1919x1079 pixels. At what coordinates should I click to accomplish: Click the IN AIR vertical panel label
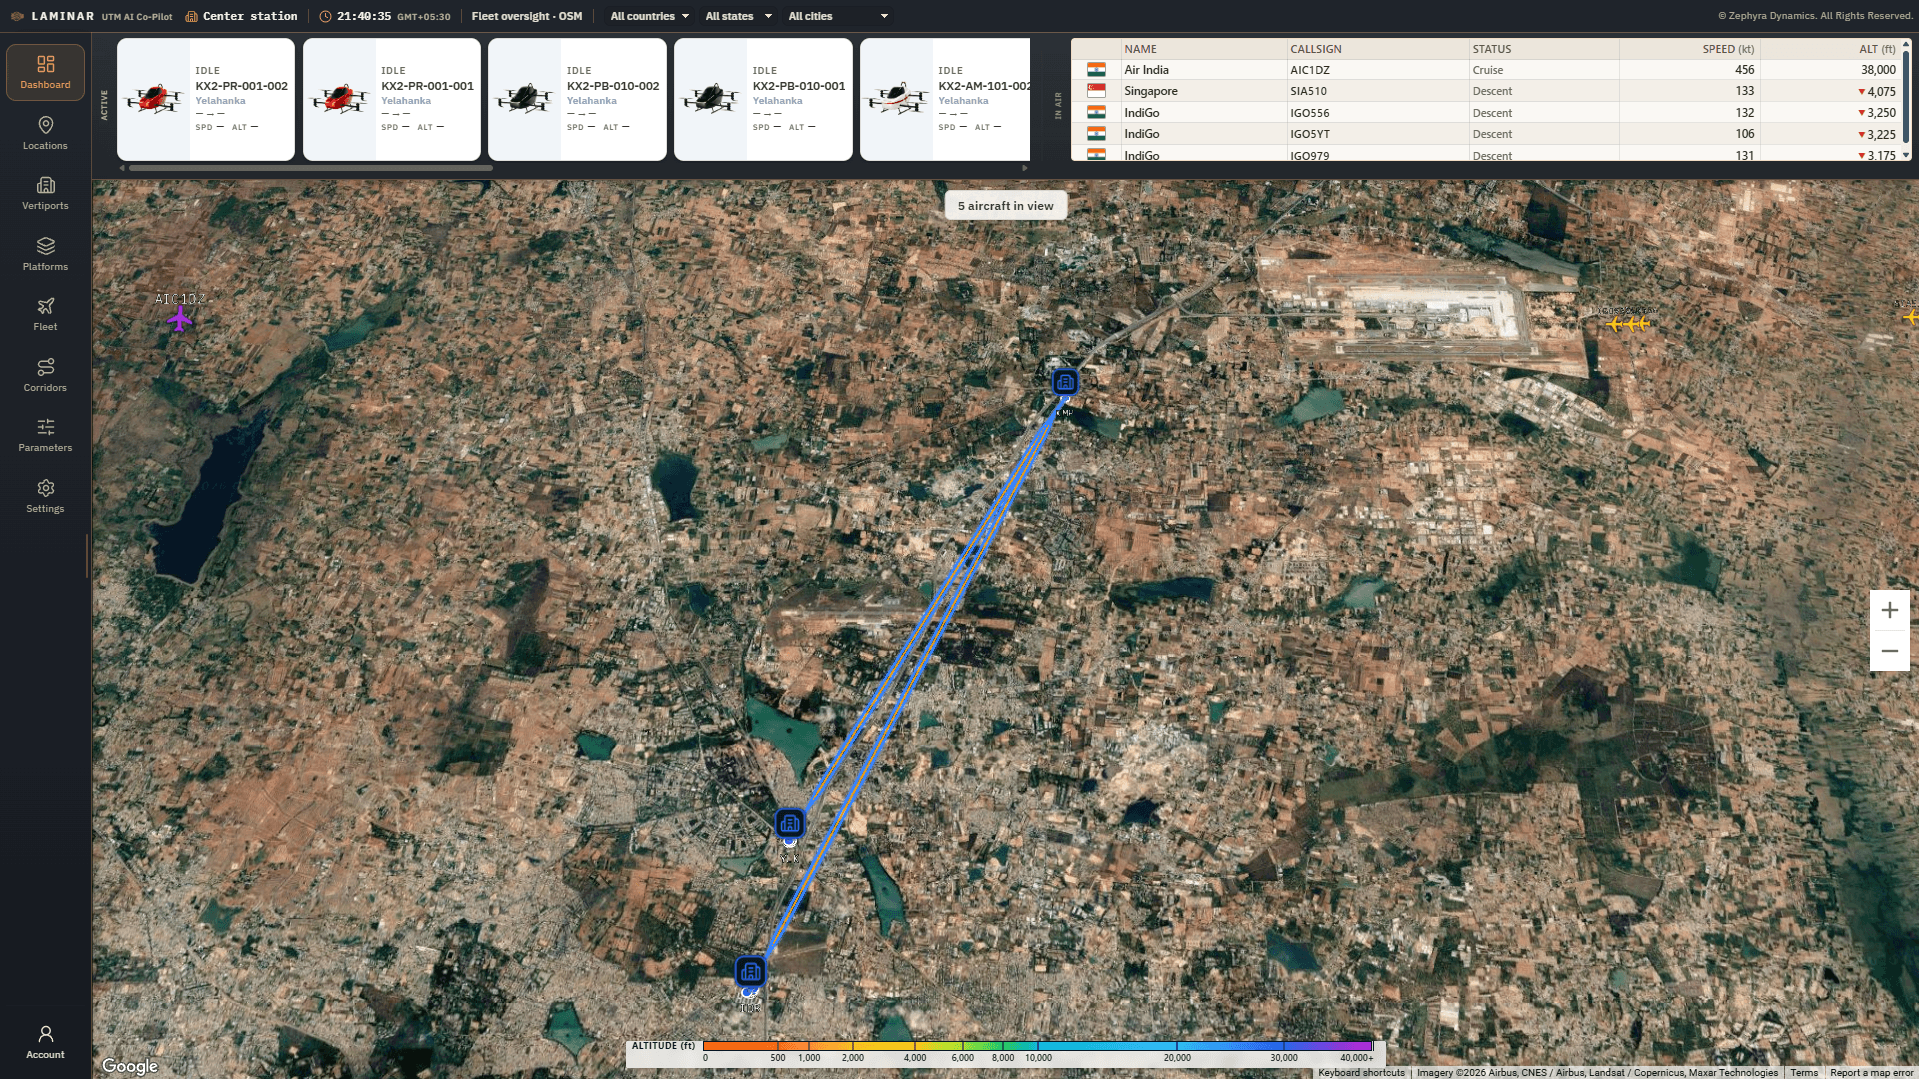(x=1058, y=105)
